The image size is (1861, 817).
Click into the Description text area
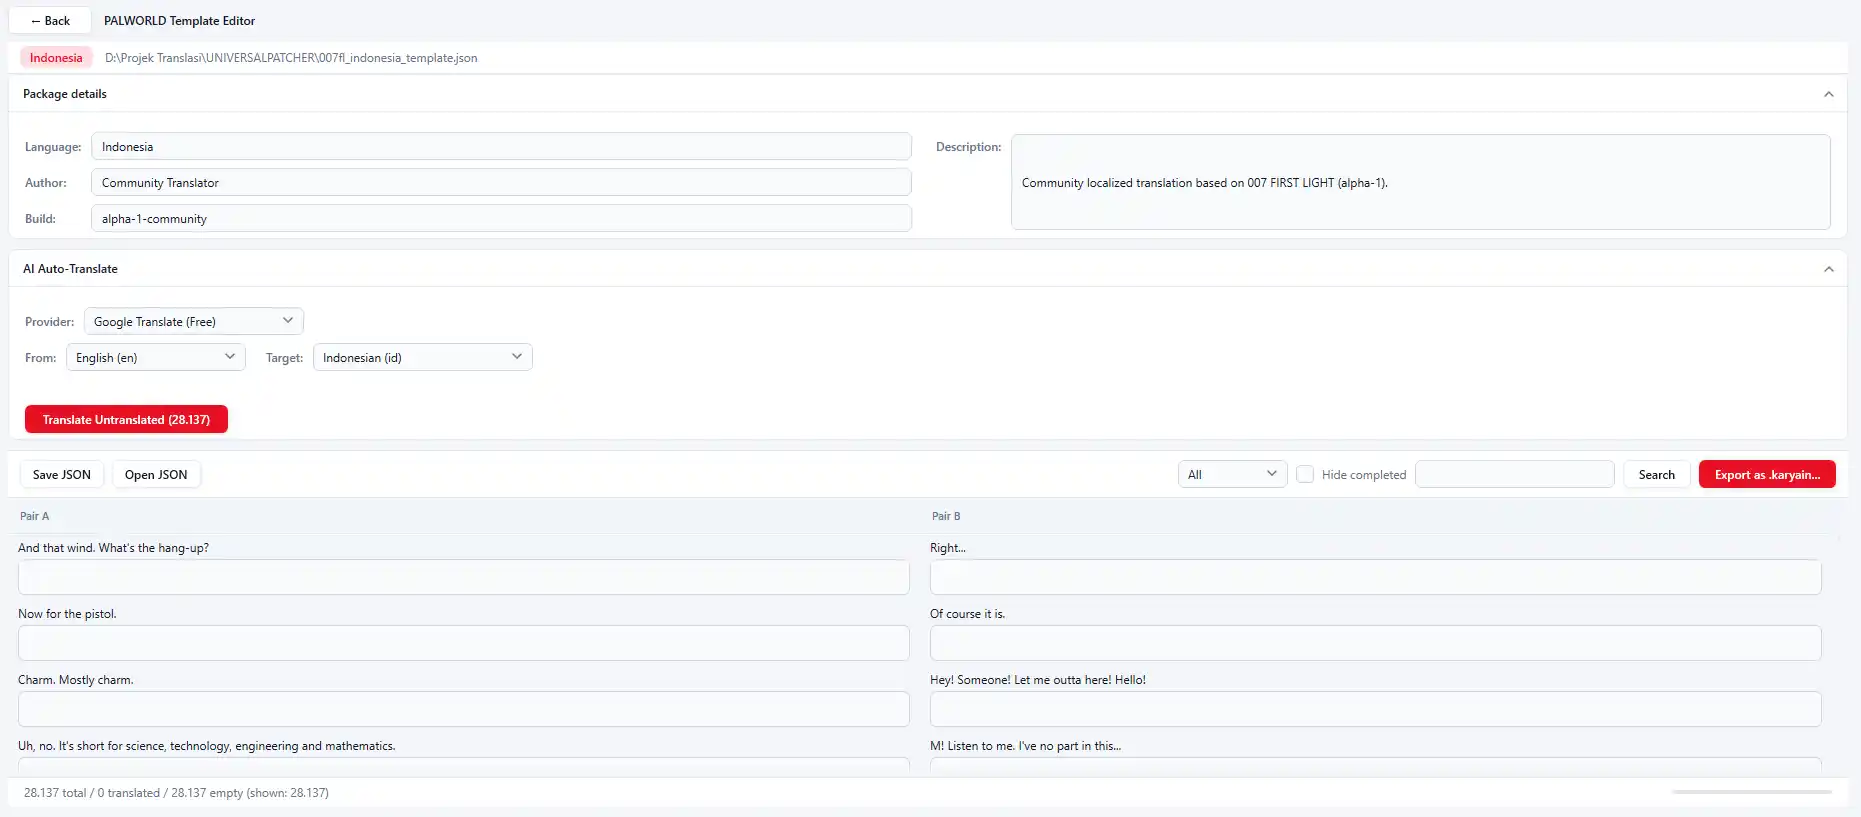point(1421,182)
